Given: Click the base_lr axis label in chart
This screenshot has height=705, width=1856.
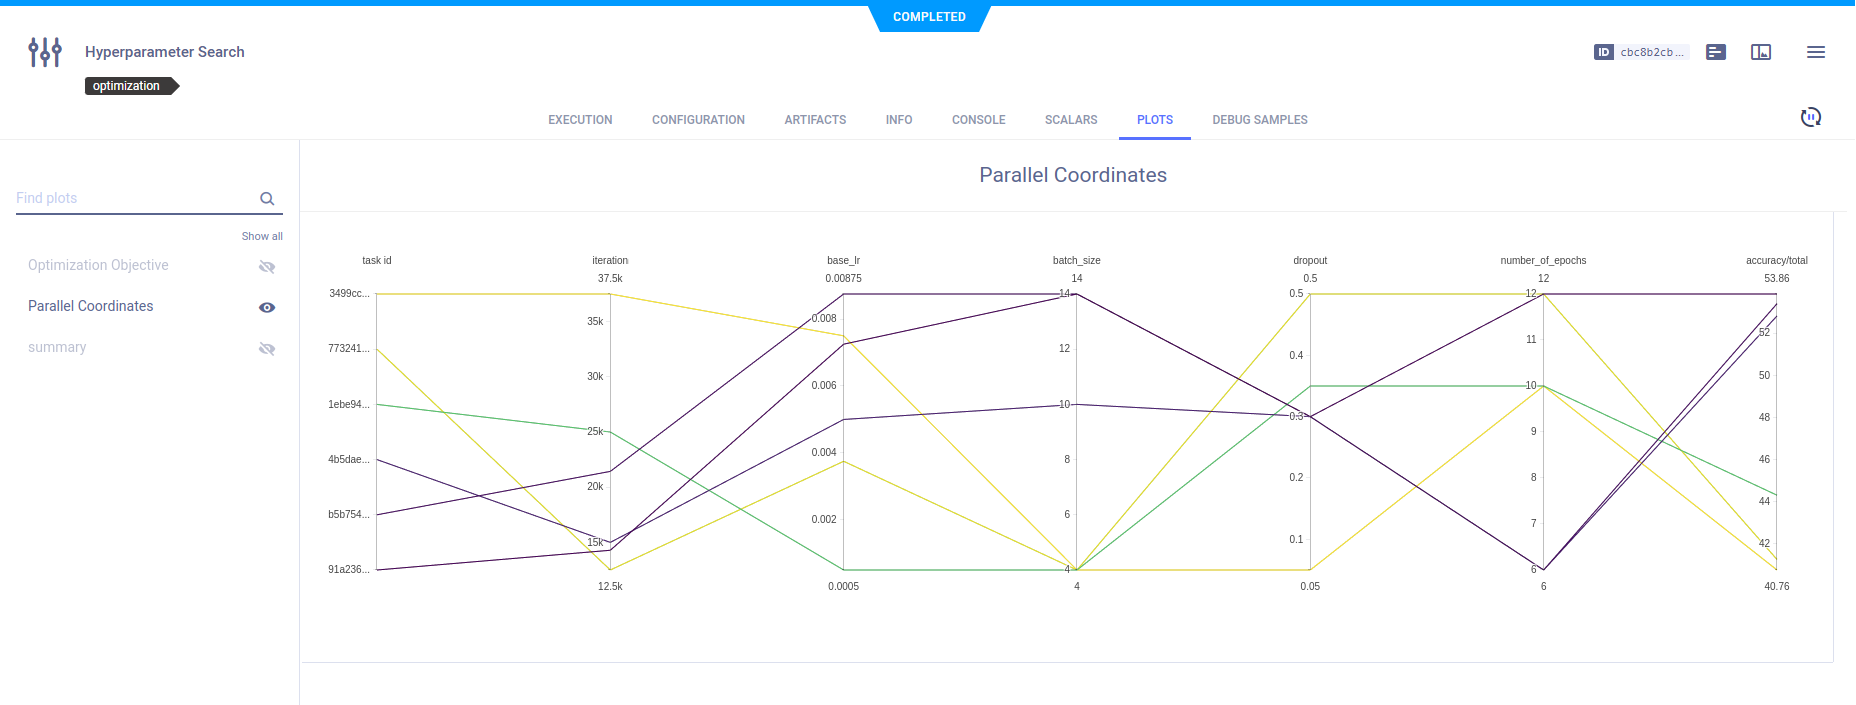Looking at the screenshot, I should pos(843,261).
